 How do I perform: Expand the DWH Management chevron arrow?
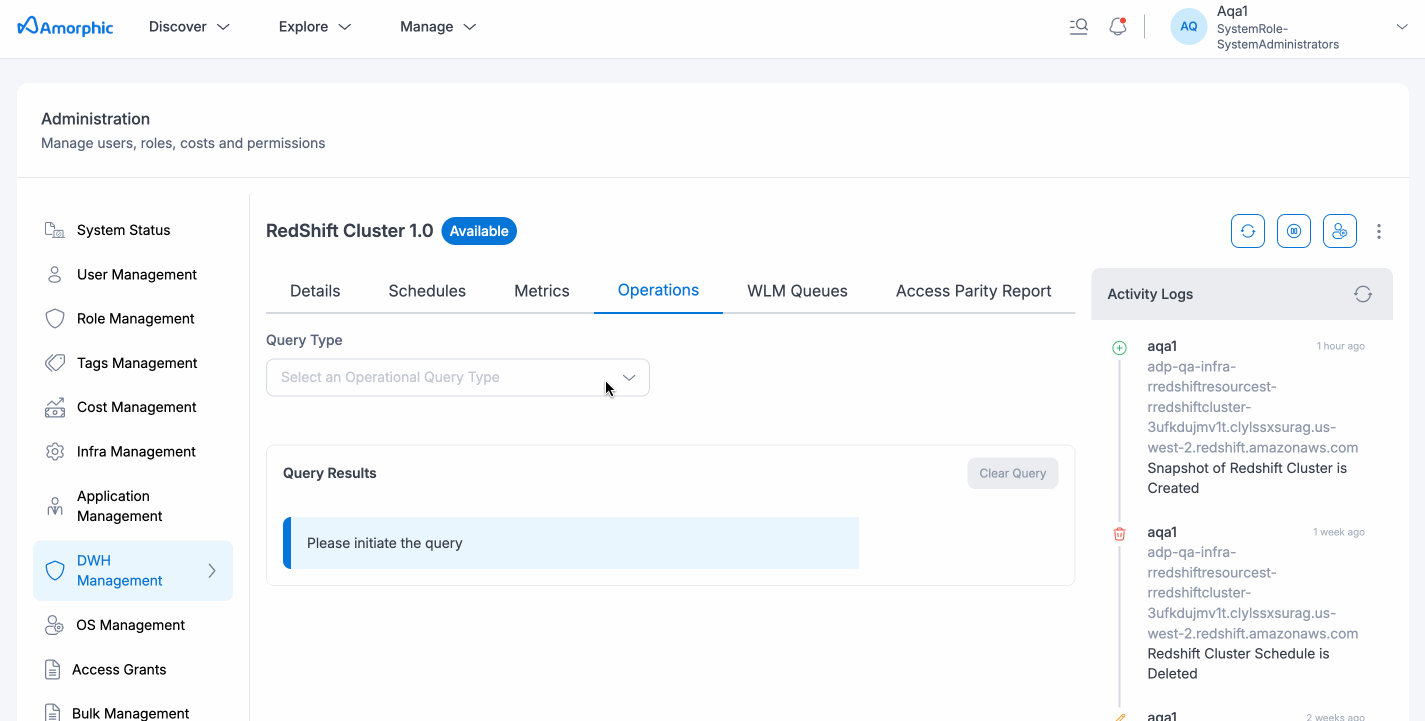pyautogui.click(x=212, y=571)
